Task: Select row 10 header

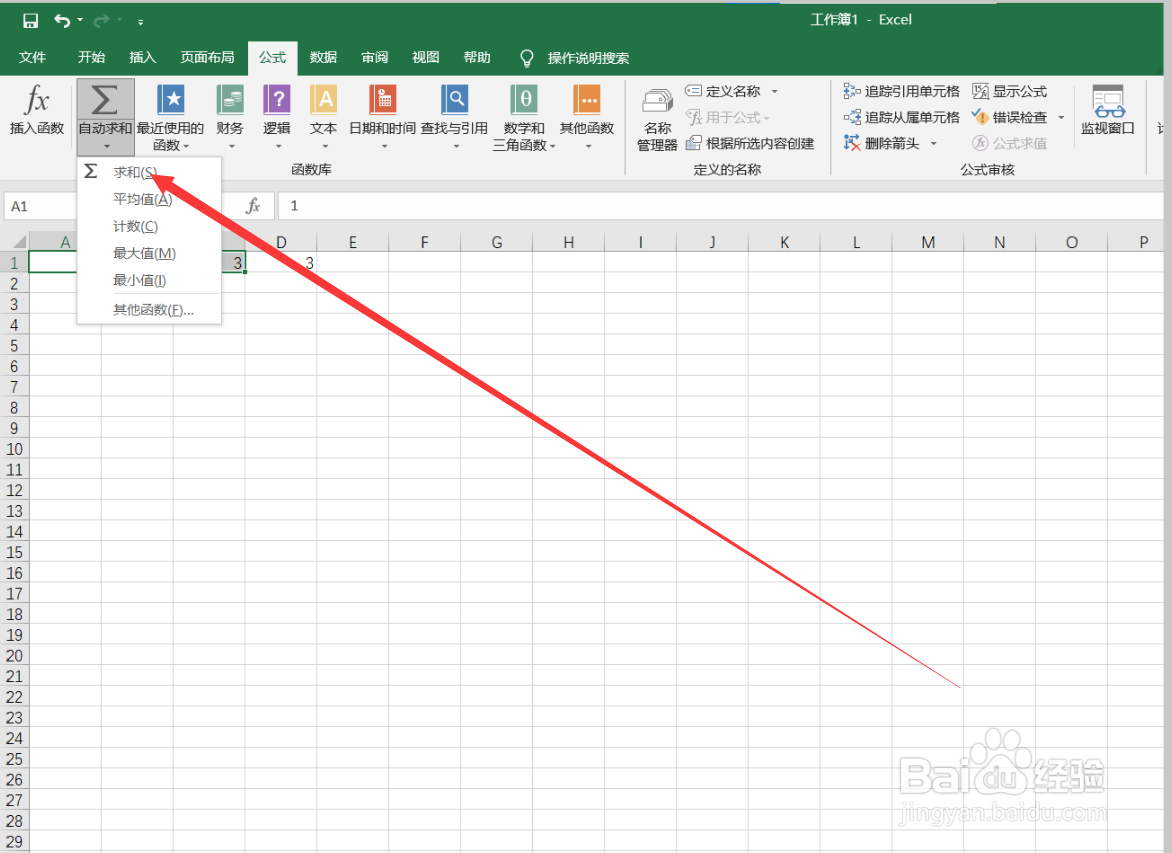Action: pos(14,449)
